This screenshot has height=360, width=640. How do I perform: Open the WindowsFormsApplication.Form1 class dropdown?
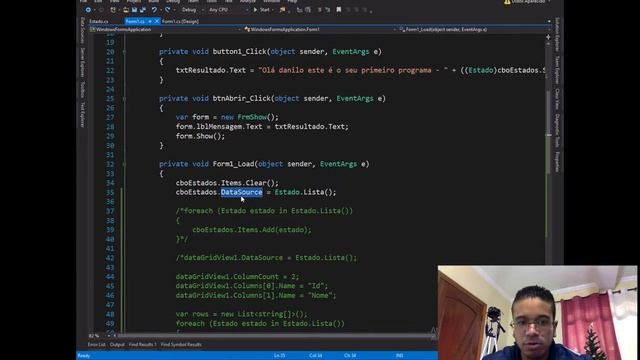pyautogui.click(x=320, y=29)
